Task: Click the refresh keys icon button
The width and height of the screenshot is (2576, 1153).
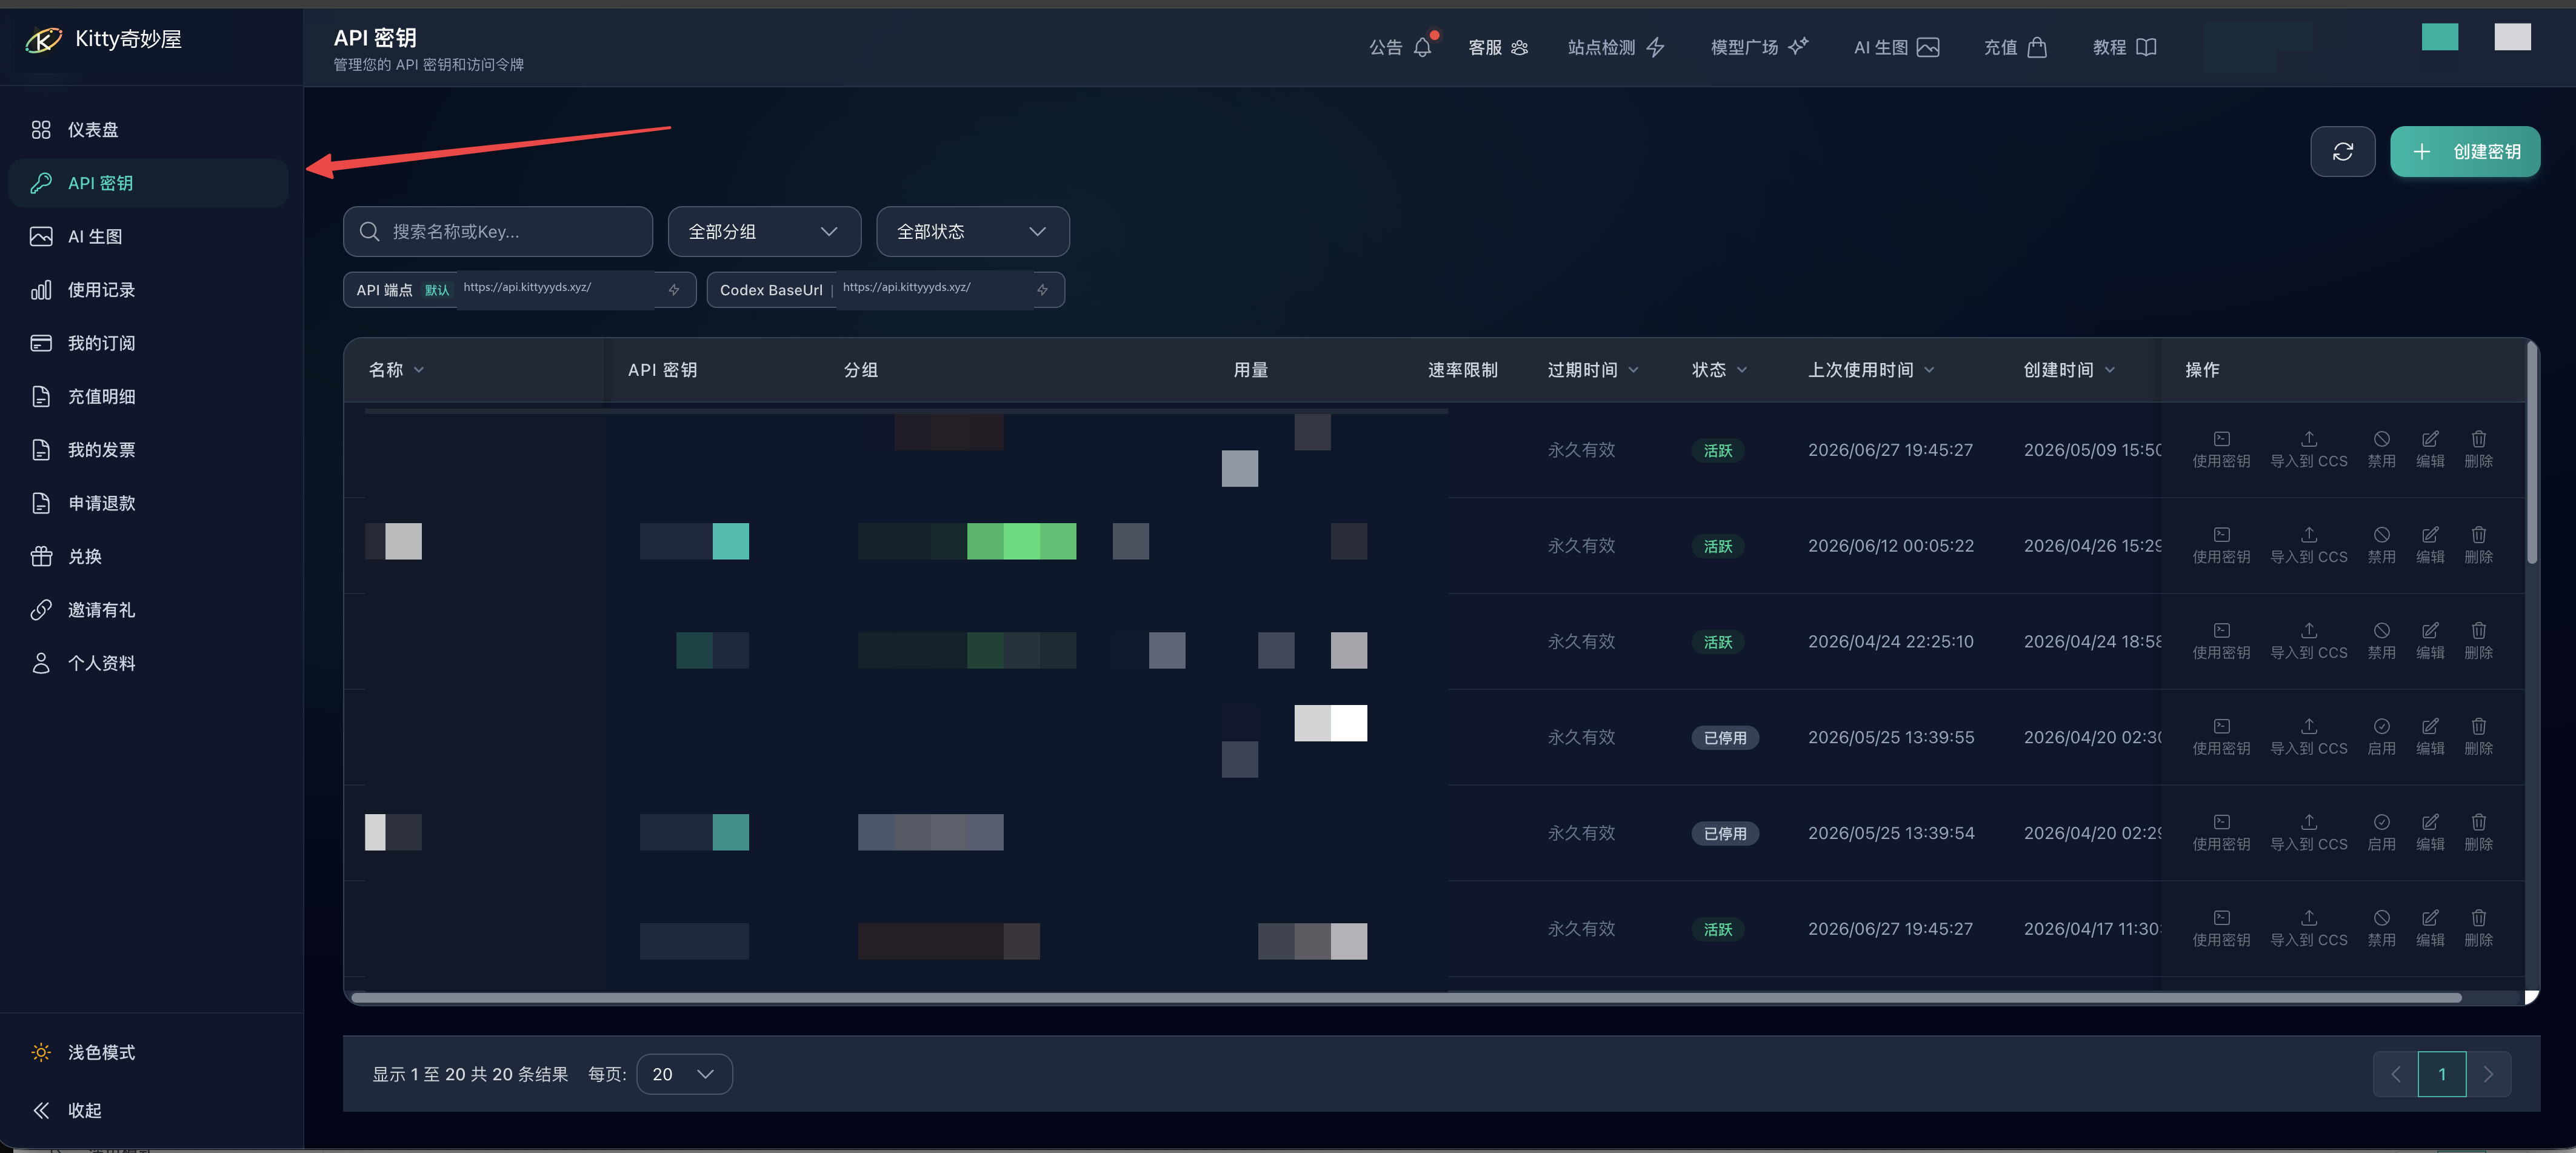Action: (x=2342, y=152)
